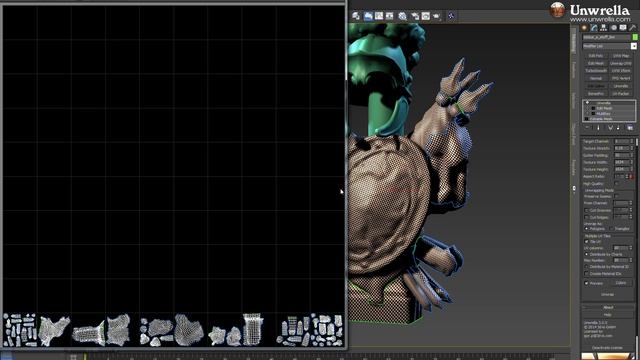Click the teapot render production icon

click(x=437, y=16)
